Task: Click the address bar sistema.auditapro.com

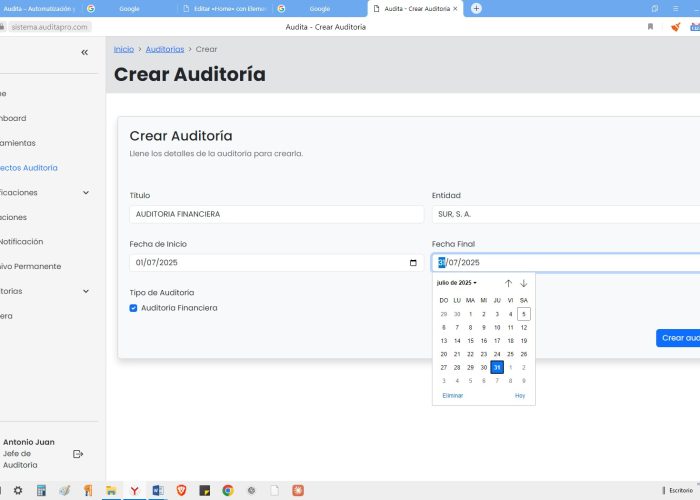Action: [x=50, y=27]
